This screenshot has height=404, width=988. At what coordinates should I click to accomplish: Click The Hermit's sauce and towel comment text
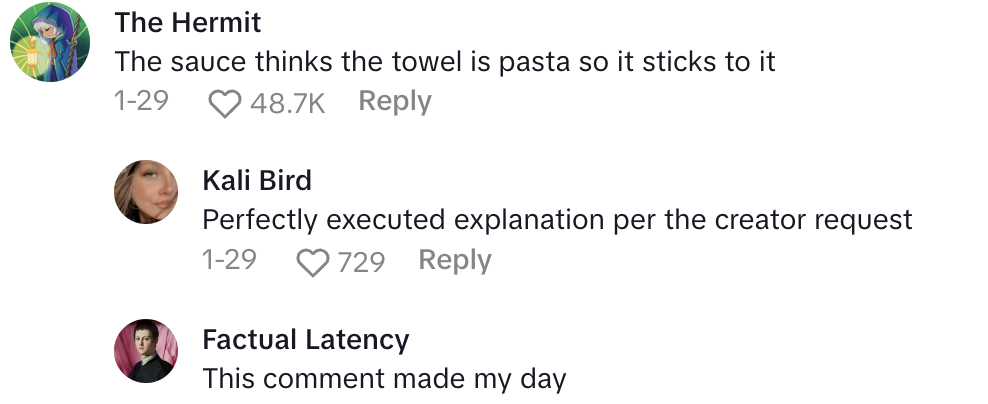(445, 61)
